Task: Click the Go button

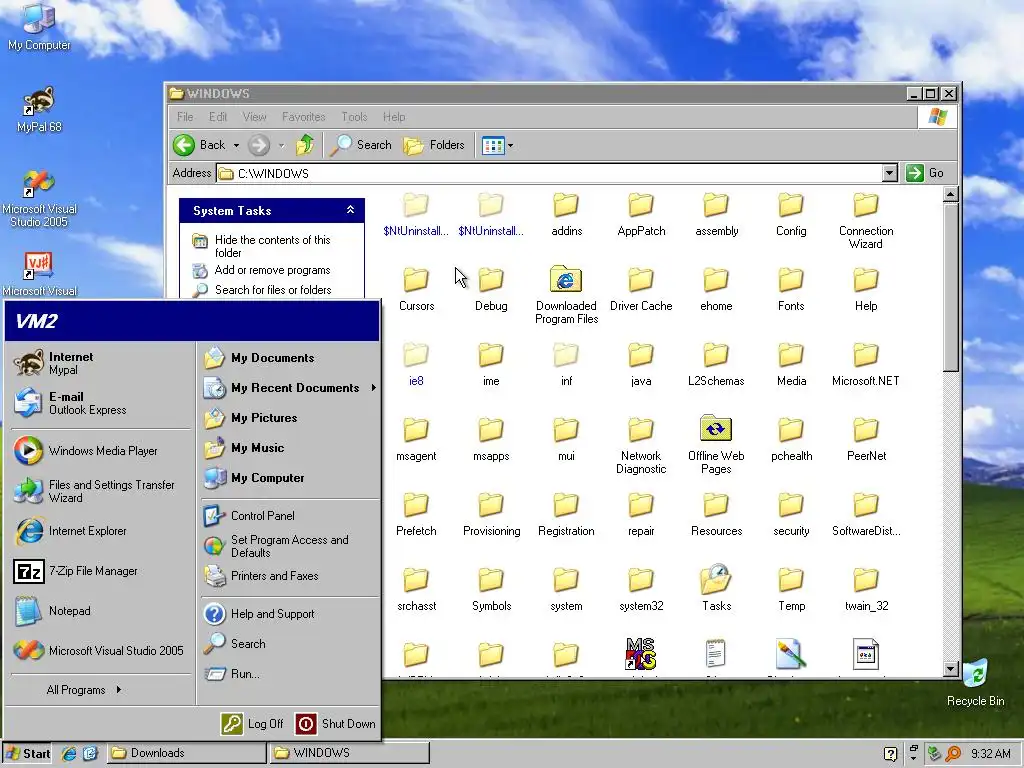Action: (x=925, y=173)
